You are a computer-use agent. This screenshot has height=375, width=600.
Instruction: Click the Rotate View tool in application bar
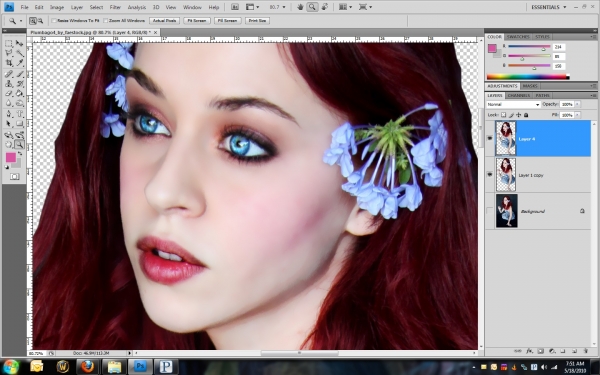[x=324, y=7]
